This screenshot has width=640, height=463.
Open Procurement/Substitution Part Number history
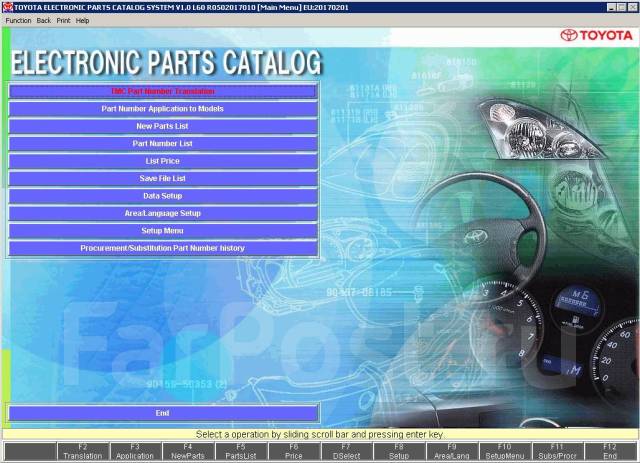(162, 248)
